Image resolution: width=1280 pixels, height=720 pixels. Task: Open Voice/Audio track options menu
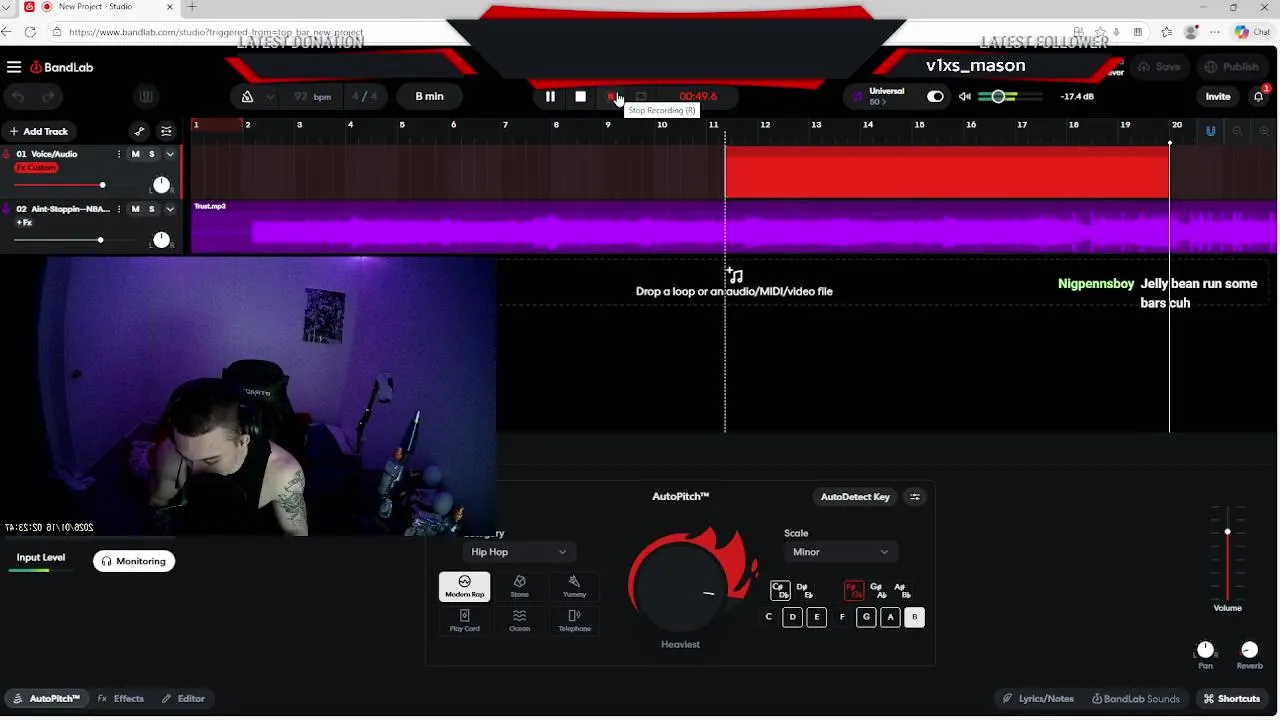click(x=119, y=154)
